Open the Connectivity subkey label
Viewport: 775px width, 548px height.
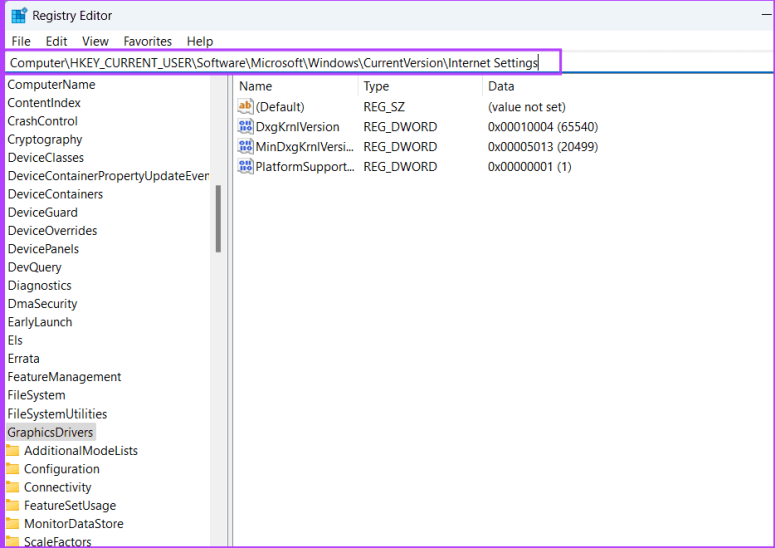point(58,487)
